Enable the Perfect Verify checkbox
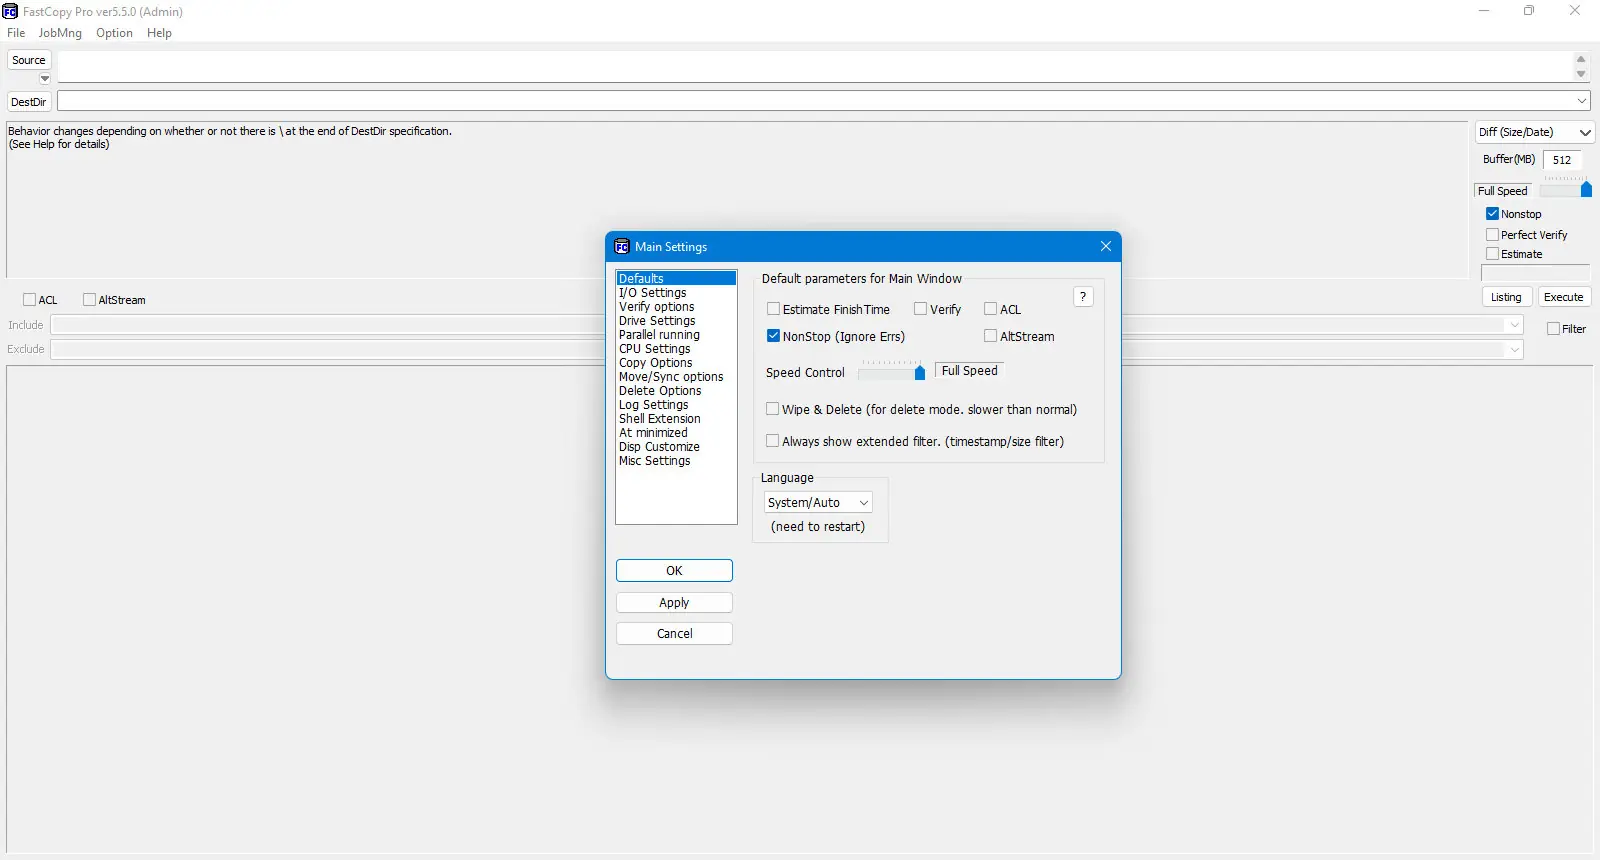This screenshot has height=860, width=1600. tap(1492, 235)
